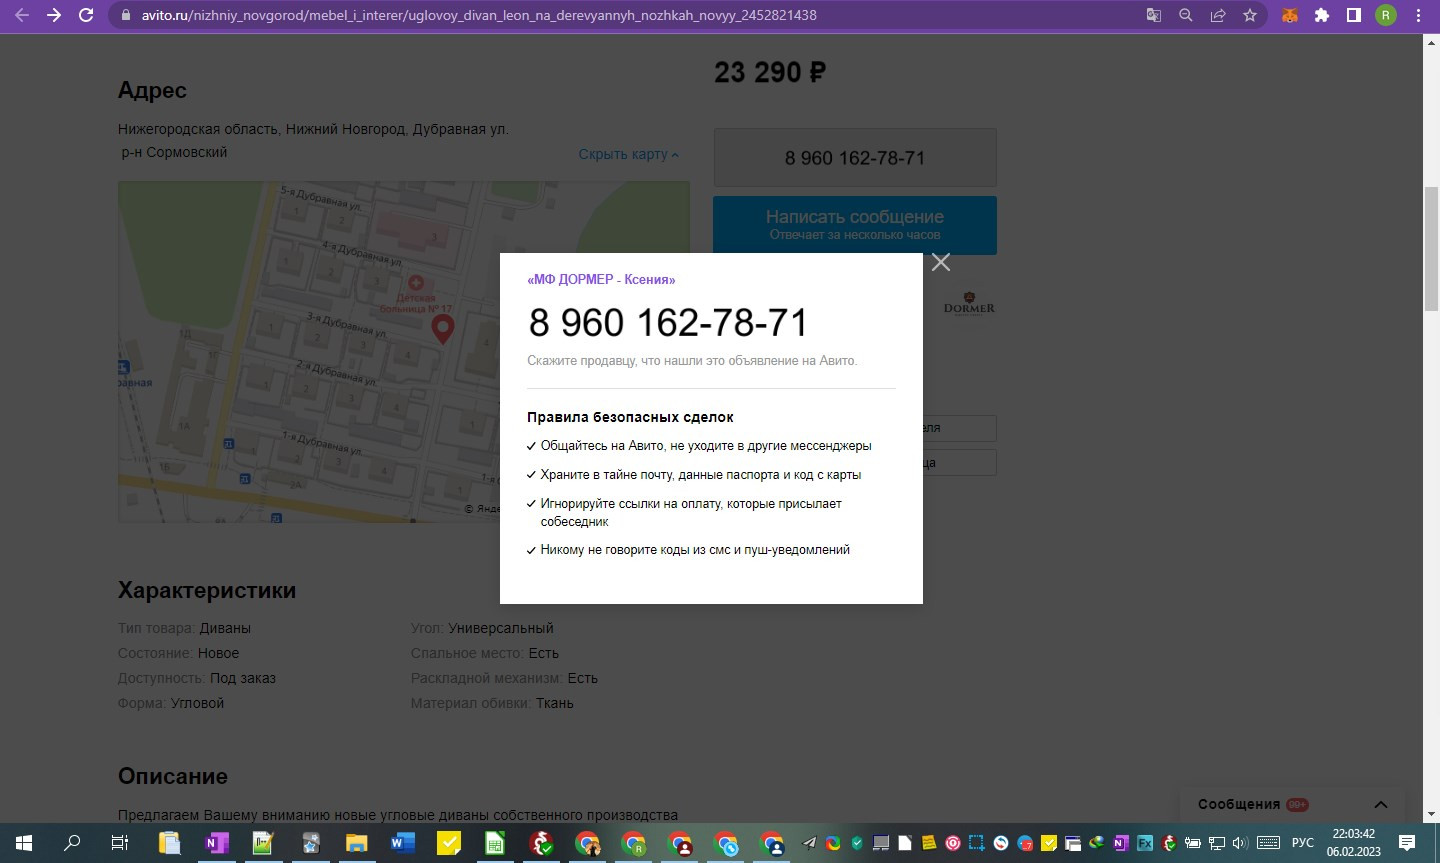Open the touch keyboard tray icon
This screenshot has height=863, width=1440.
1268,843
